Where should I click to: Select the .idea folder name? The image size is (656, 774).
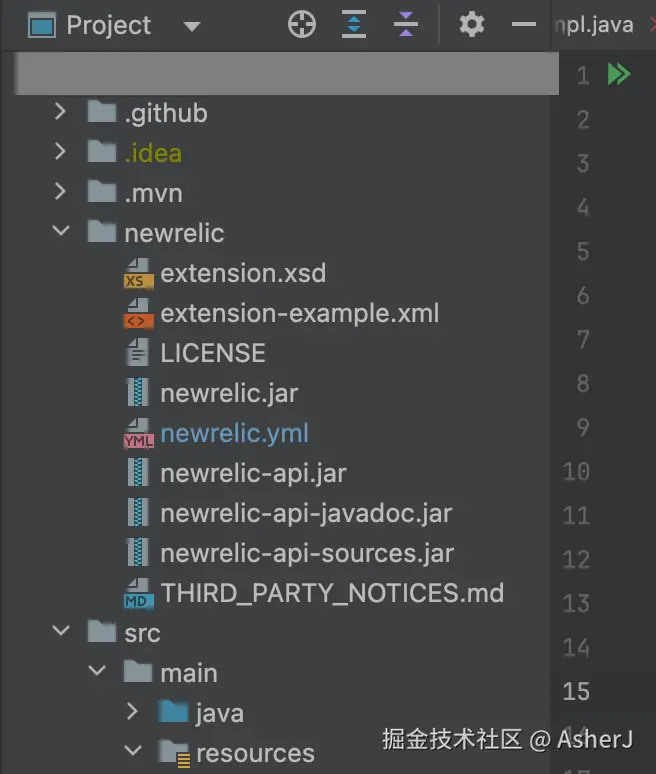coord(153,153)
